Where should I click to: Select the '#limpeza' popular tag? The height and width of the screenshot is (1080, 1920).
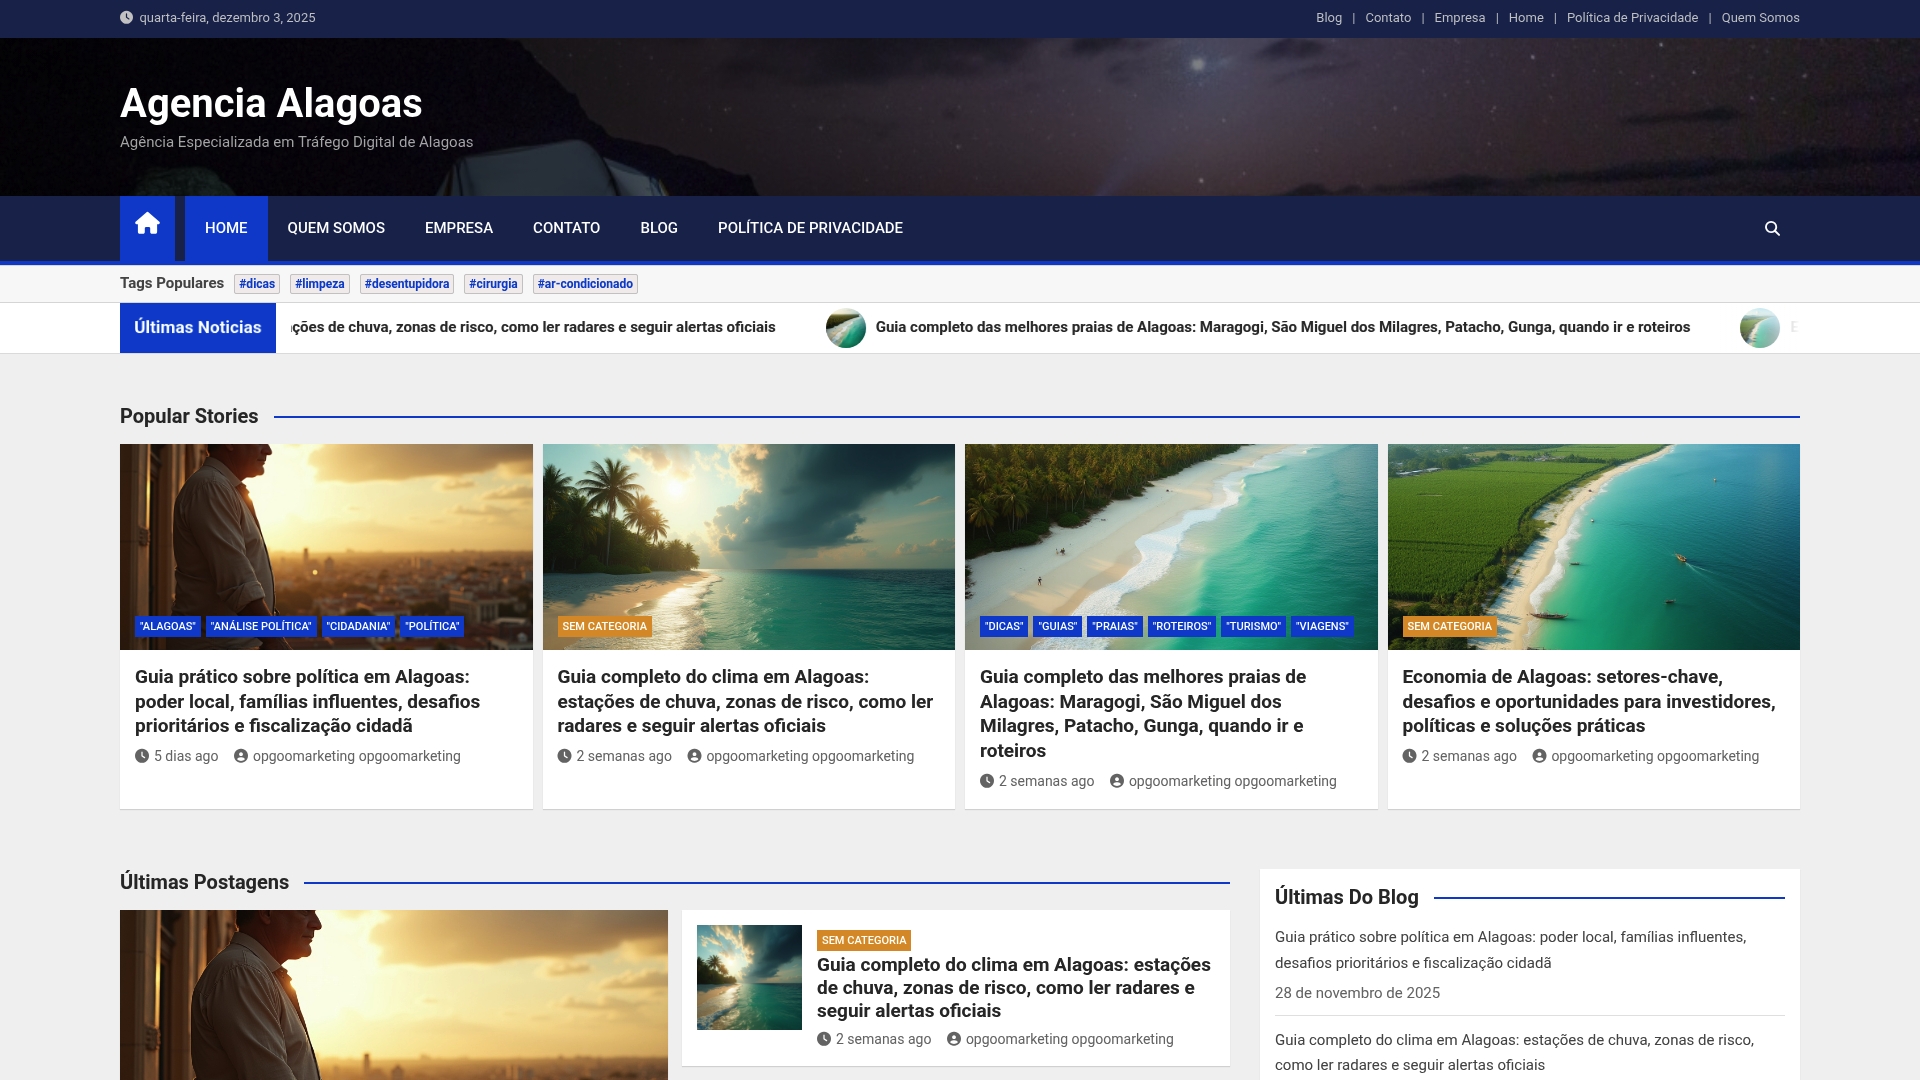(x=319, y=284)
